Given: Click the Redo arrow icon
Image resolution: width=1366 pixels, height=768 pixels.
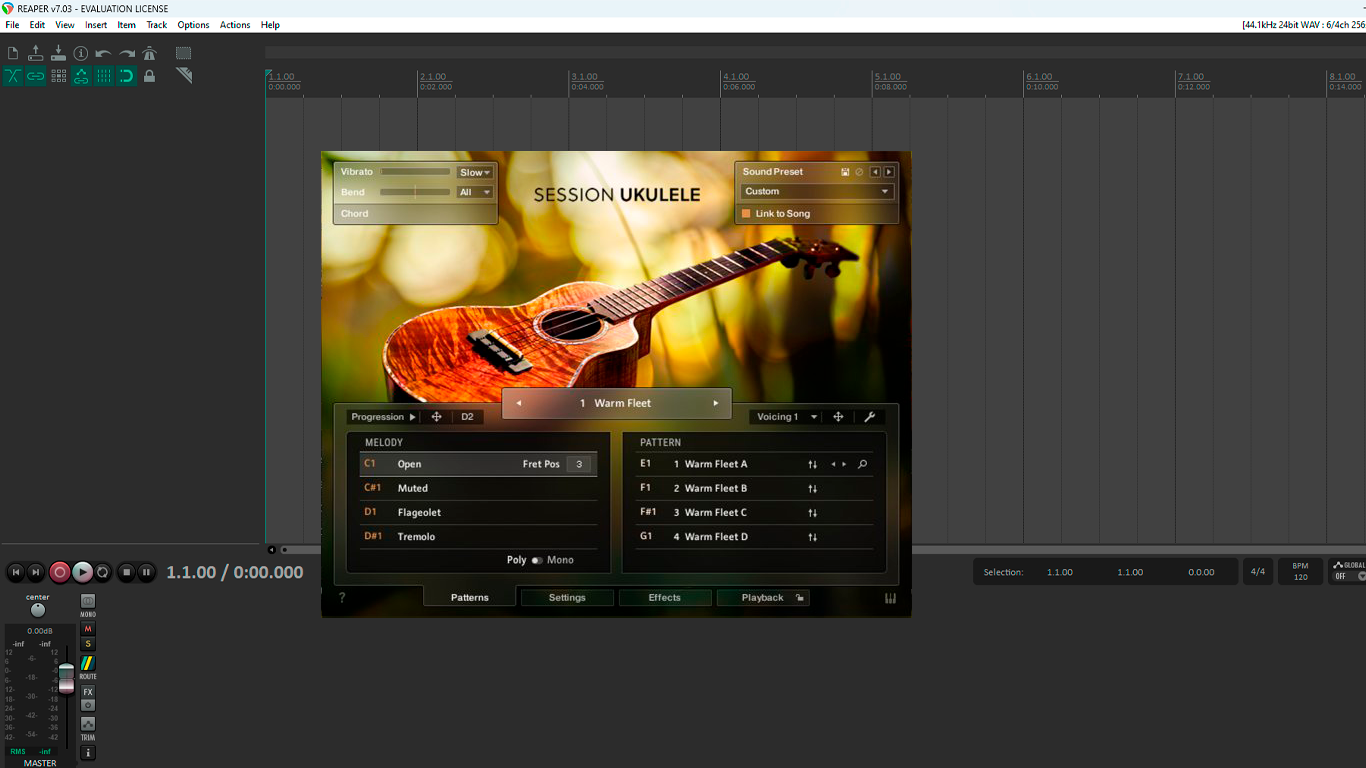Looking at the screenshot, I should (127, 53).
